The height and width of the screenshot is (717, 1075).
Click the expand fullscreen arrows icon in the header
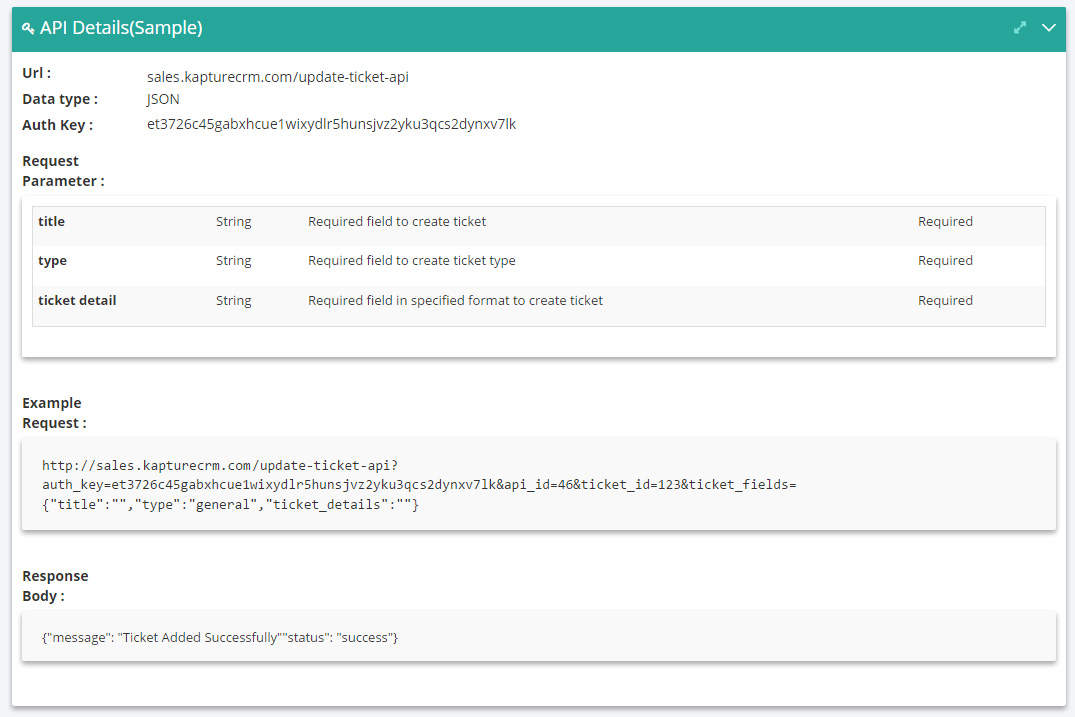click(1020, 27)
